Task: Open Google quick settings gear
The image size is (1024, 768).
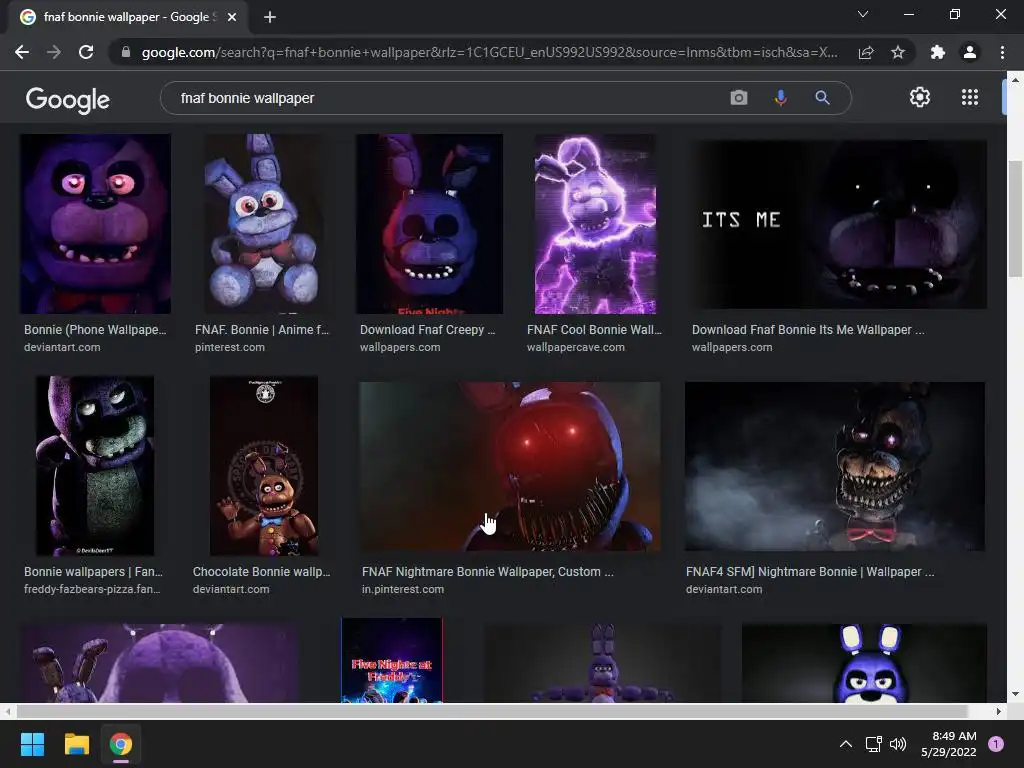Action: pos(920,97)
